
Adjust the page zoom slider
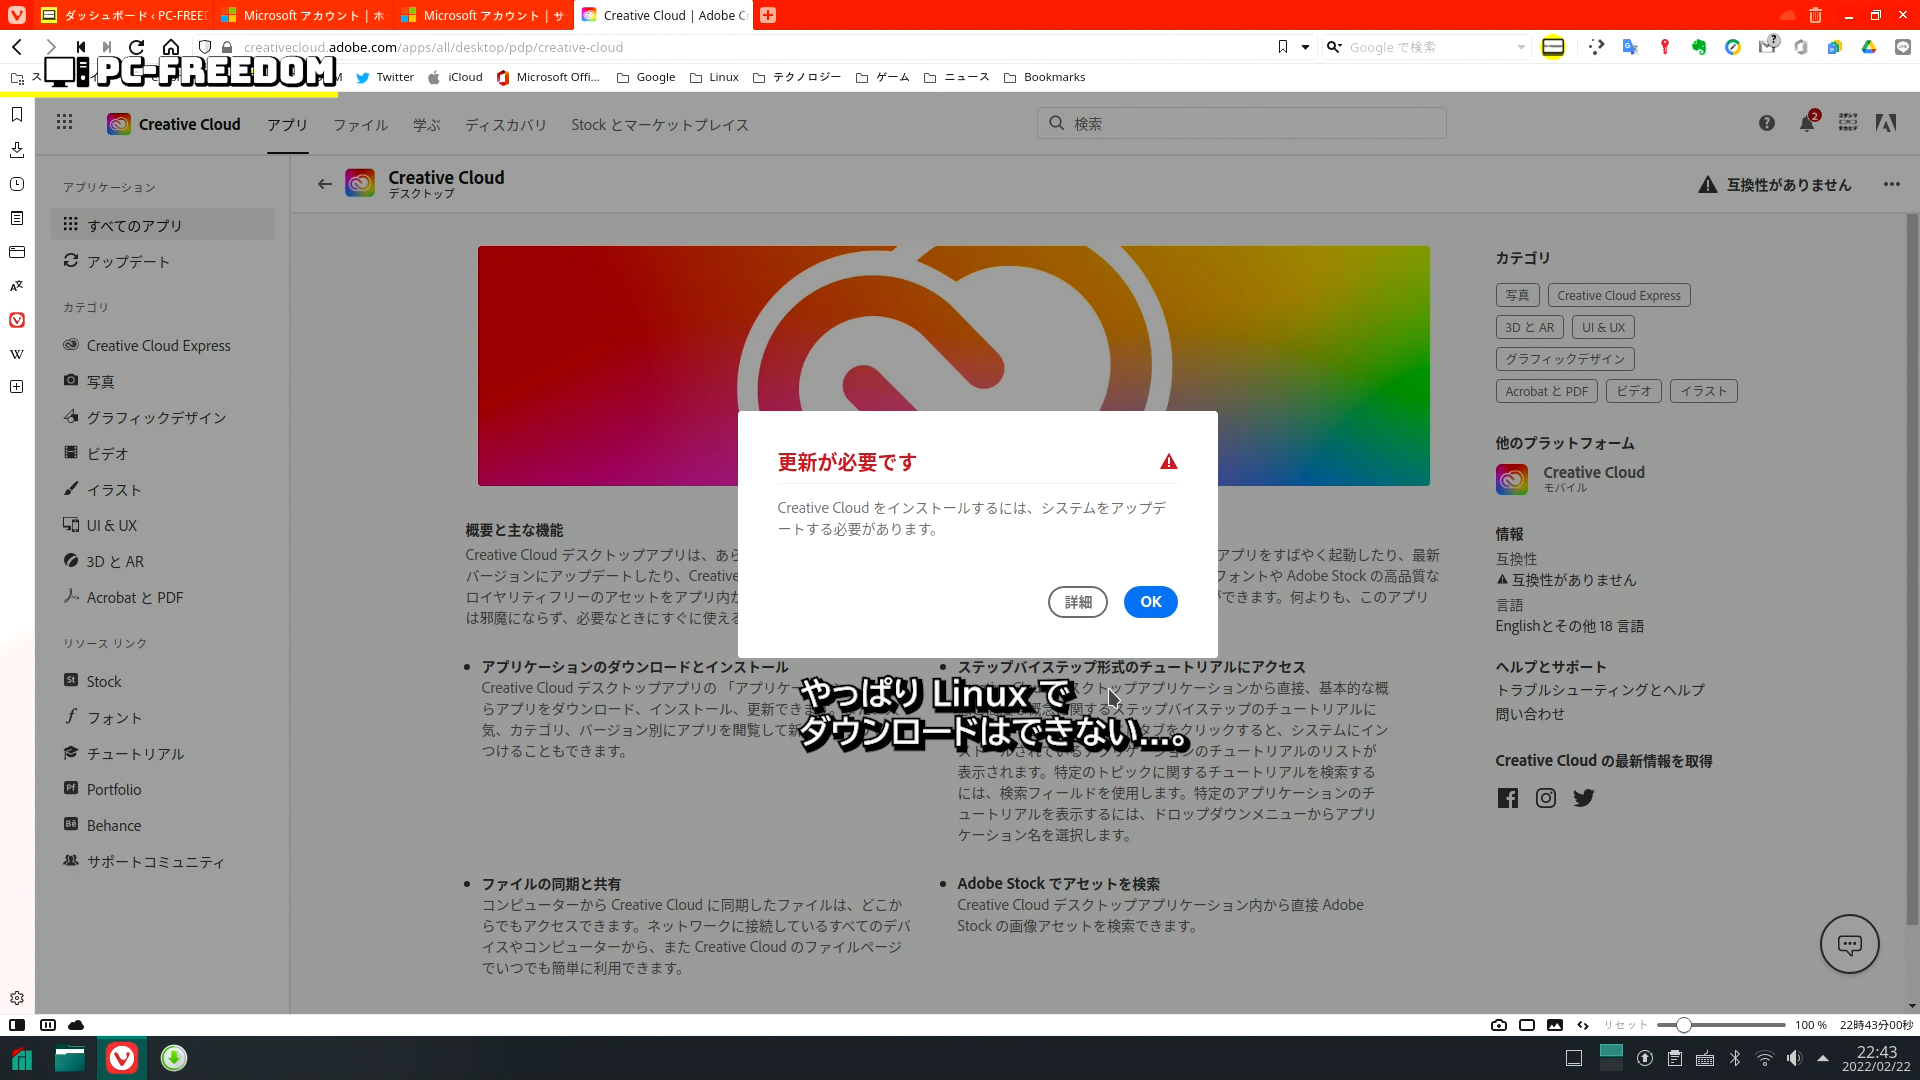pos(1684,1025)
